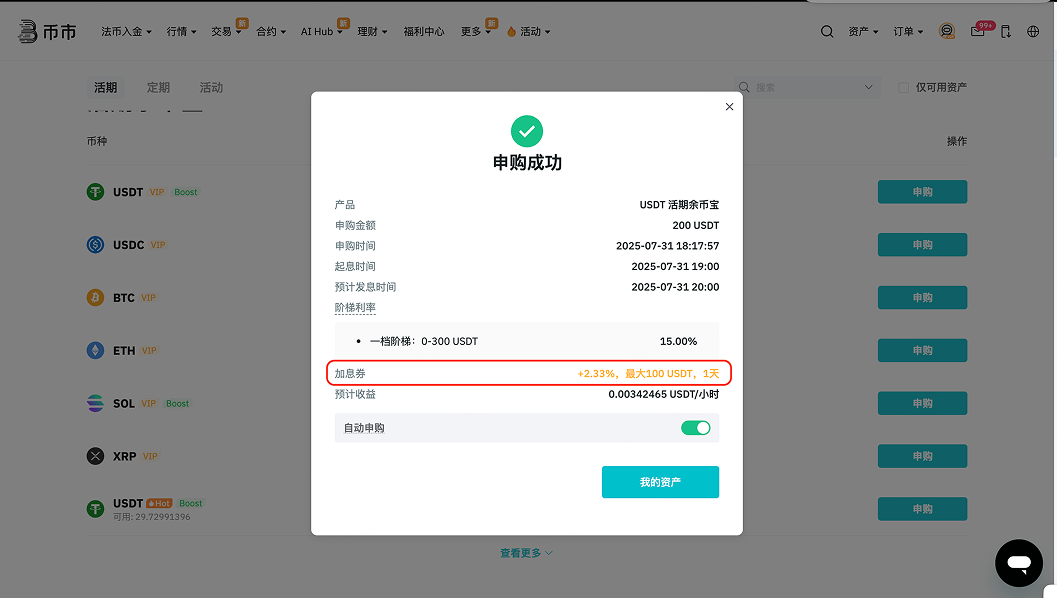
Task: Click the globe language icon
Action: pyautogui.click(x=1033, y=31)
